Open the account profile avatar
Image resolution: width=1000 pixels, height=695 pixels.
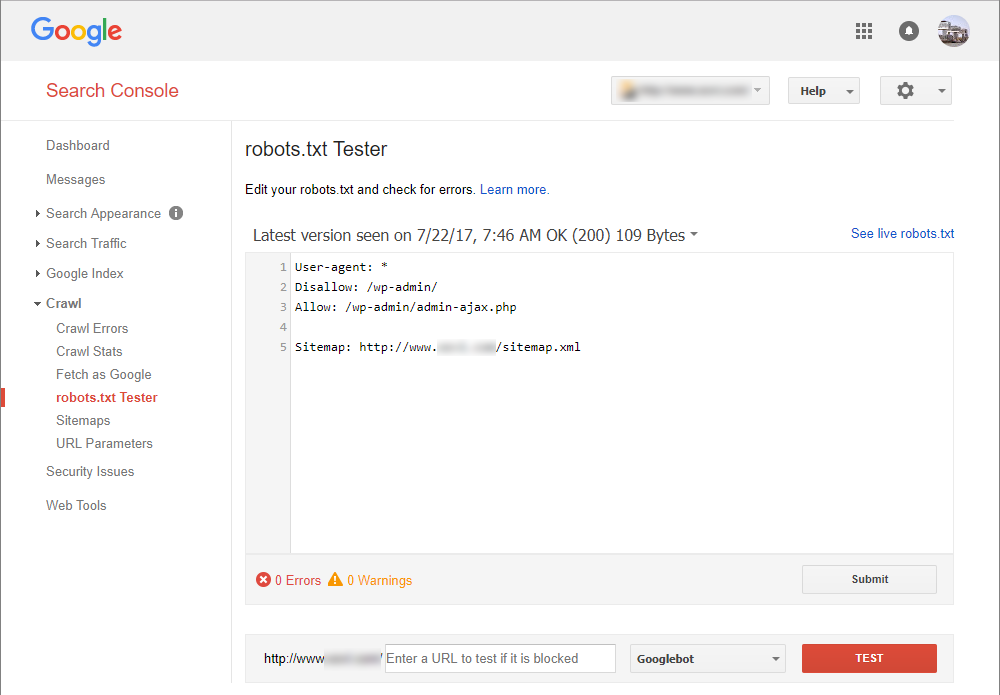[953, 31]
